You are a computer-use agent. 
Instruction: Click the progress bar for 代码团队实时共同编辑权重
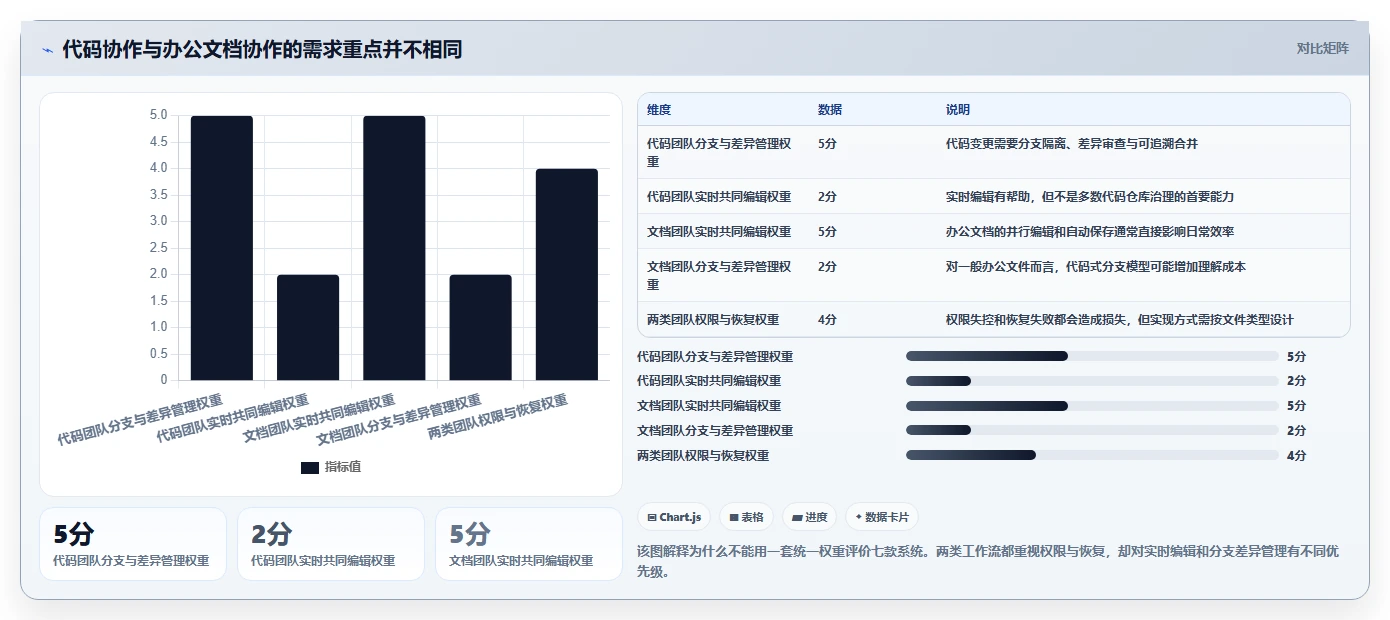tap(1092, 381)
